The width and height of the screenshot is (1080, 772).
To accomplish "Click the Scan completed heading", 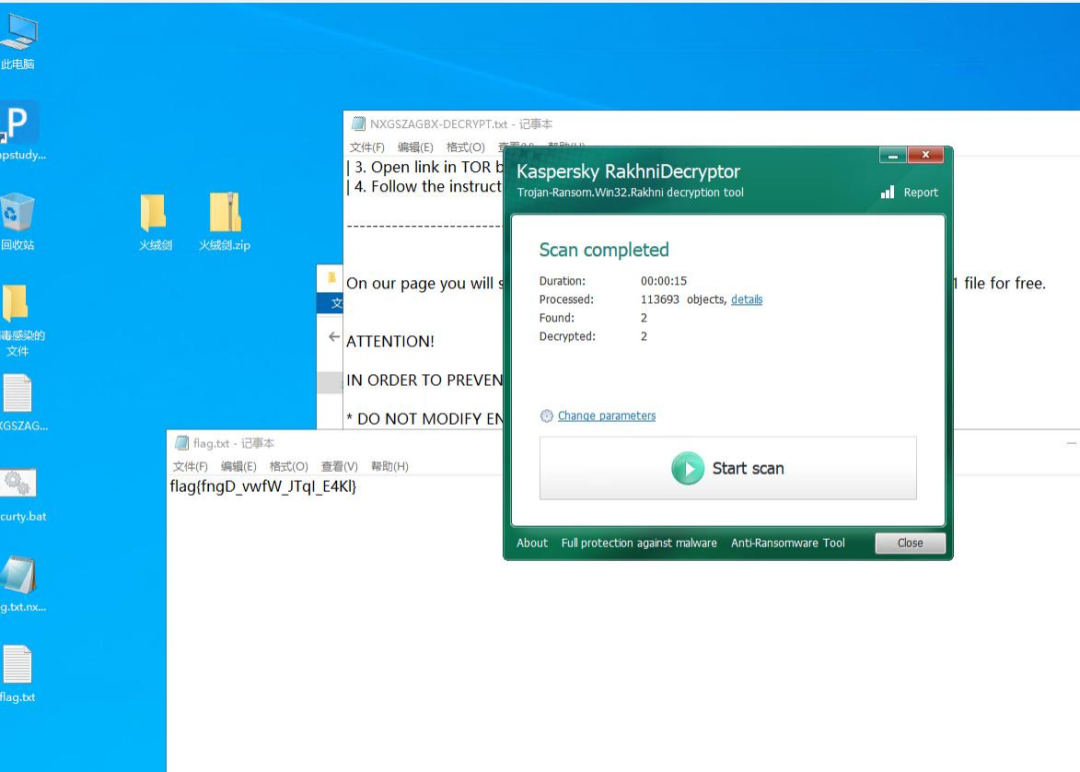I will [604, 250].
